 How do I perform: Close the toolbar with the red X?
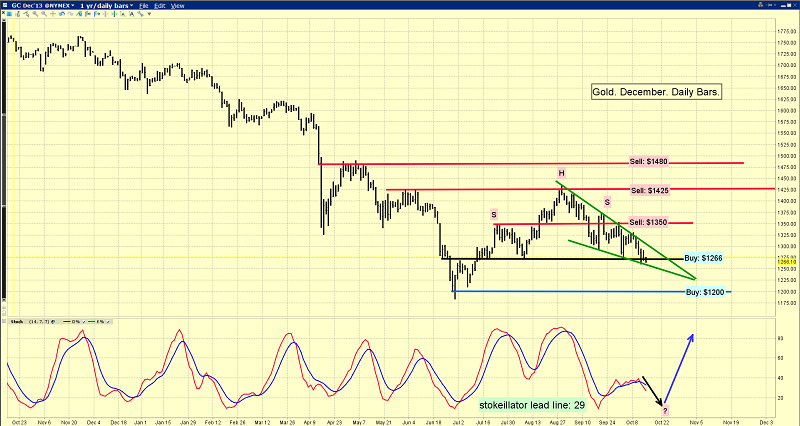[3, 13]
